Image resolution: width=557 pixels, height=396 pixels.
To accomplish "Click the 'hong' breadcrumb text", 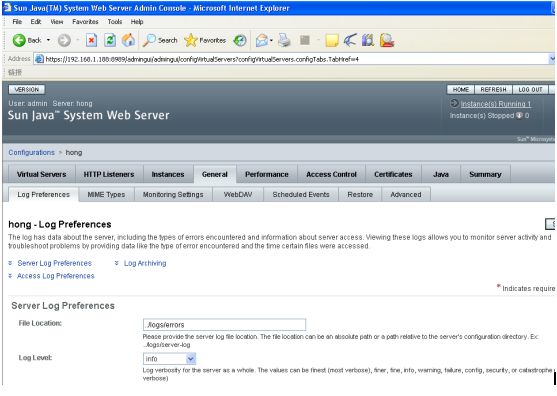I will click(x=74, y=152).
